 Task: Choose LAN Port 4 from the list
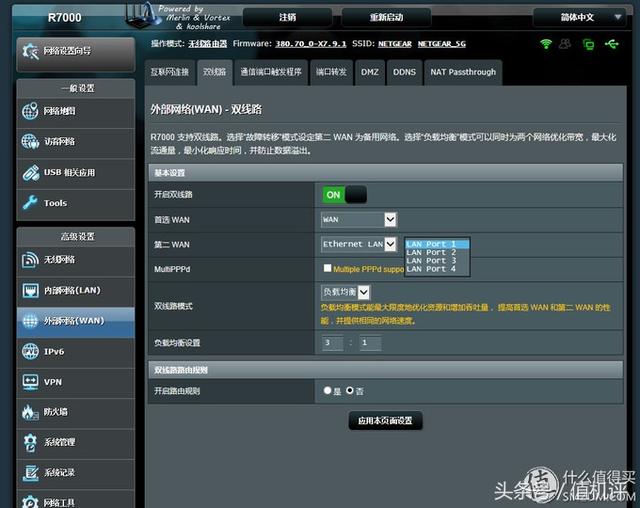pyautogui.click(x=437, y=269)
